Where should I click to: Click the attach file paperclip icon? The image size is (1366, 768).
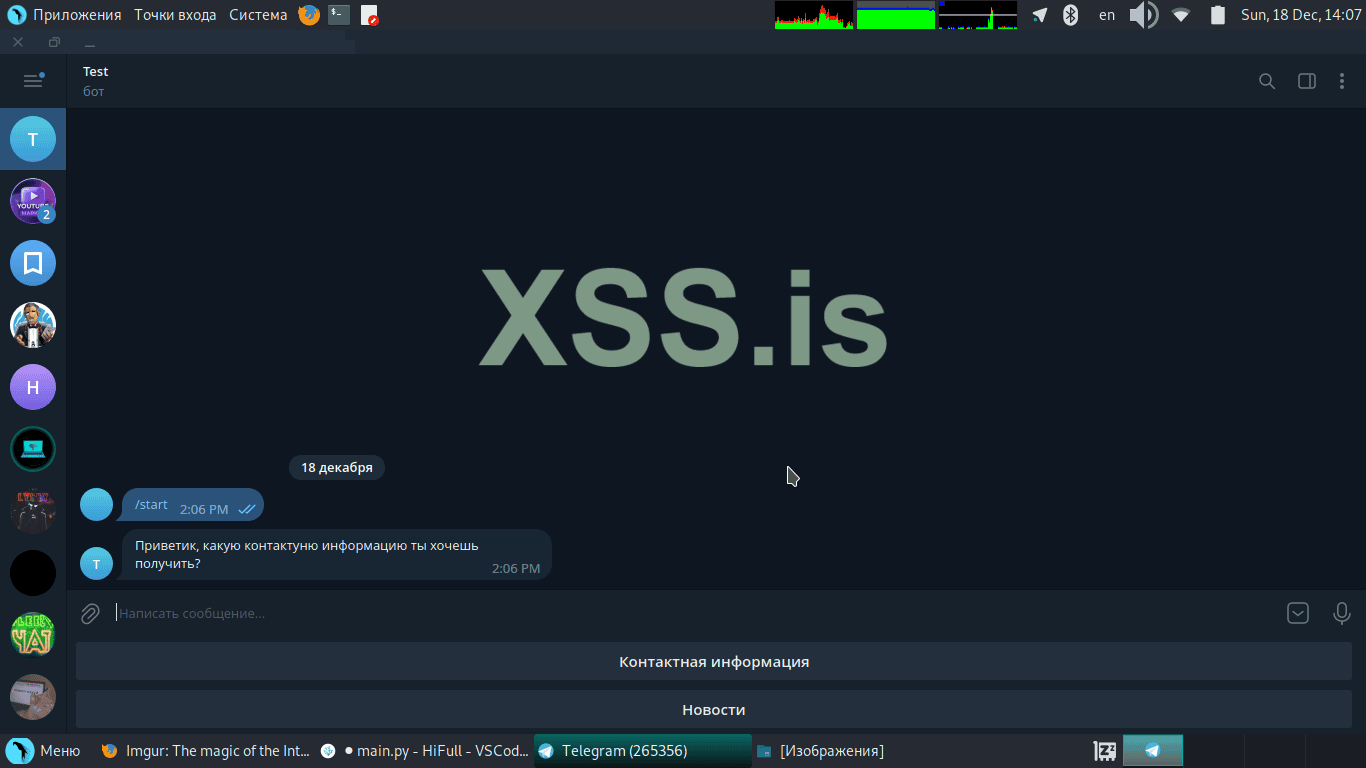90,613
